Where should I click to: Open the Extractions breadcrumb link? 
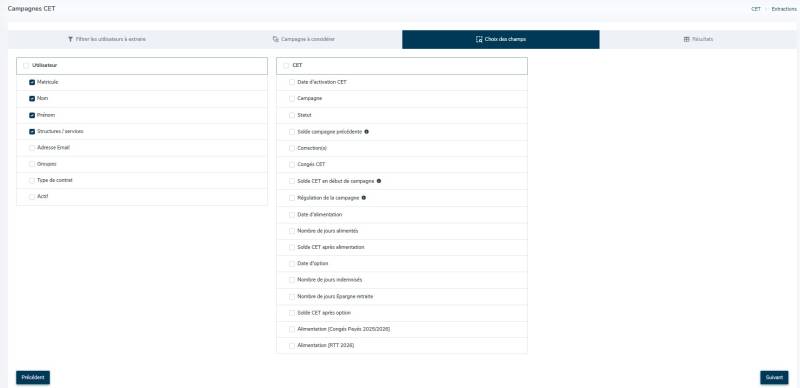click(784, 9)
